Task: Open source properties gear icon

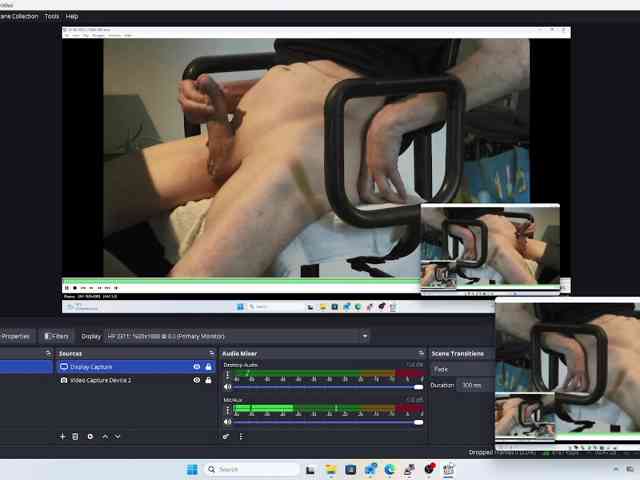Action: (90, 436)
